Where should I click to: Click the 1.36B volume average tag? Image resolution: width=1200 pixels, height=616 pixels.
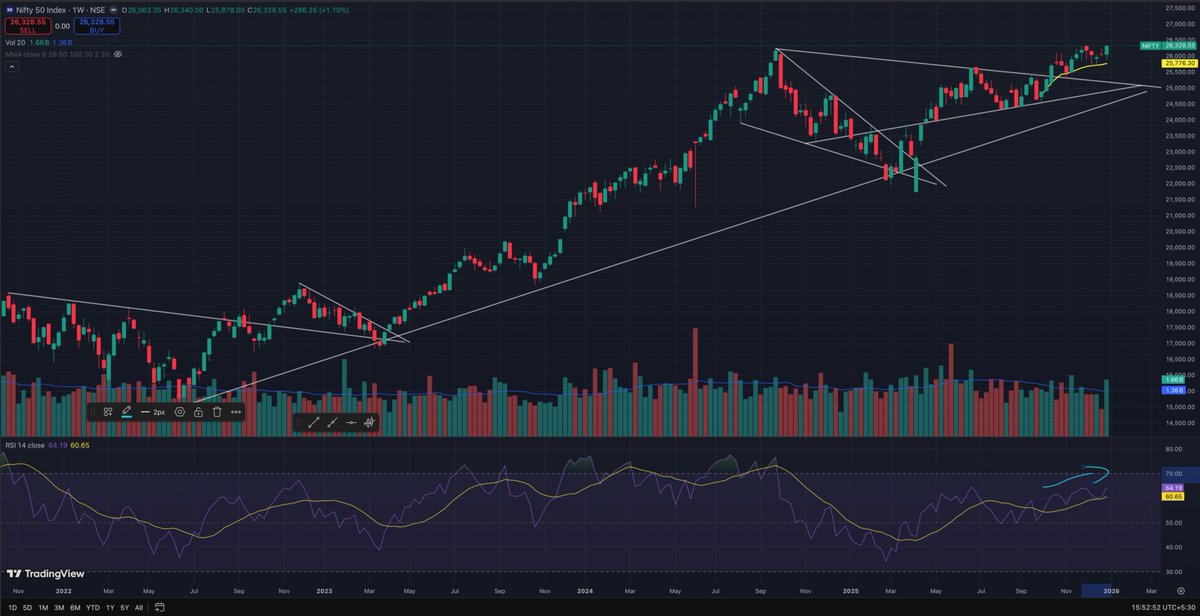click(1173, 390)
